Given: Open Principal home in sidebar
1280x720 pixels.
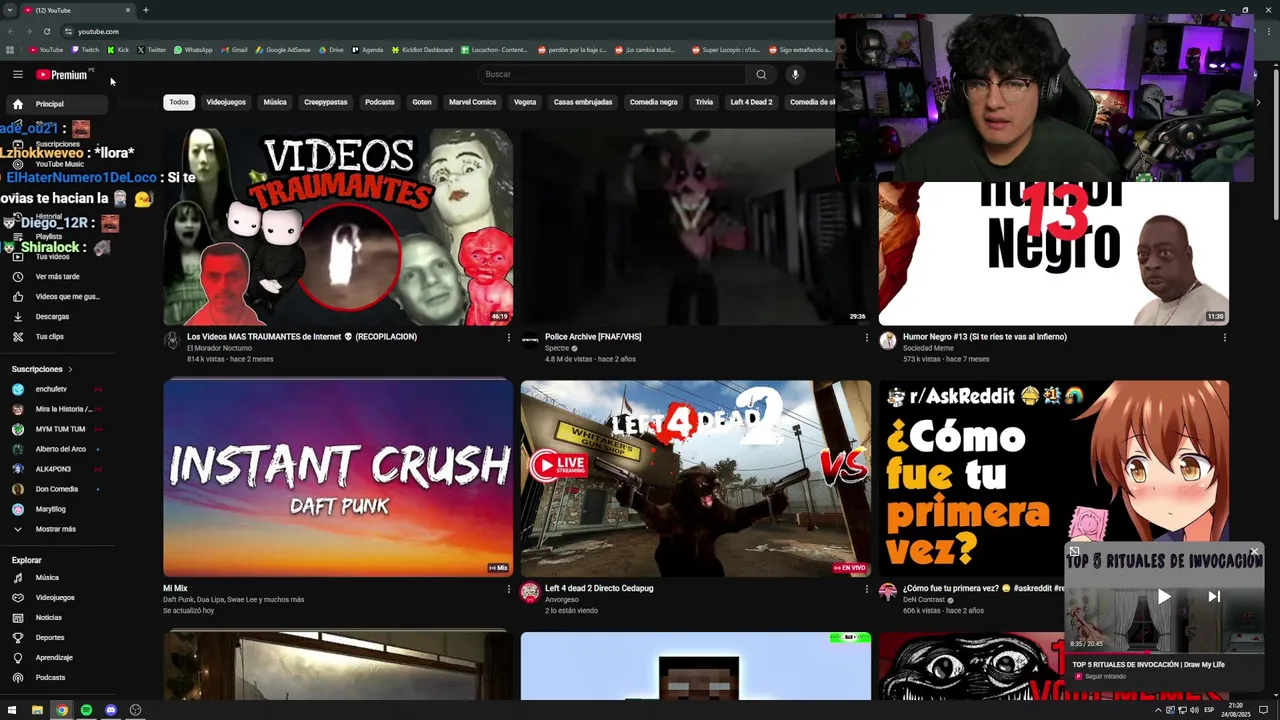Looking at the screenshot, I should pyautogui.click(x=57, y=104).
